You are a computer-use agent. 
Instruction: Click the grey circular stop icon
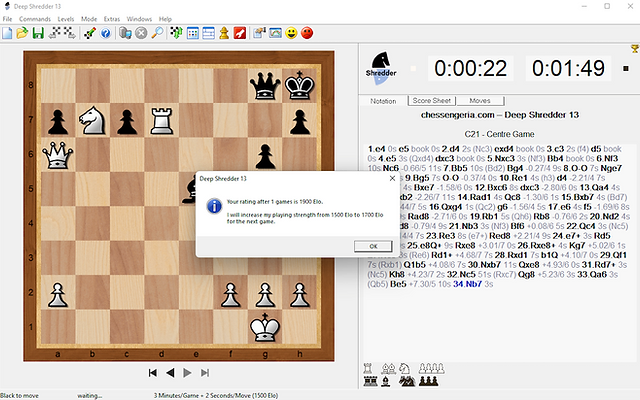(x=141, y=33)
